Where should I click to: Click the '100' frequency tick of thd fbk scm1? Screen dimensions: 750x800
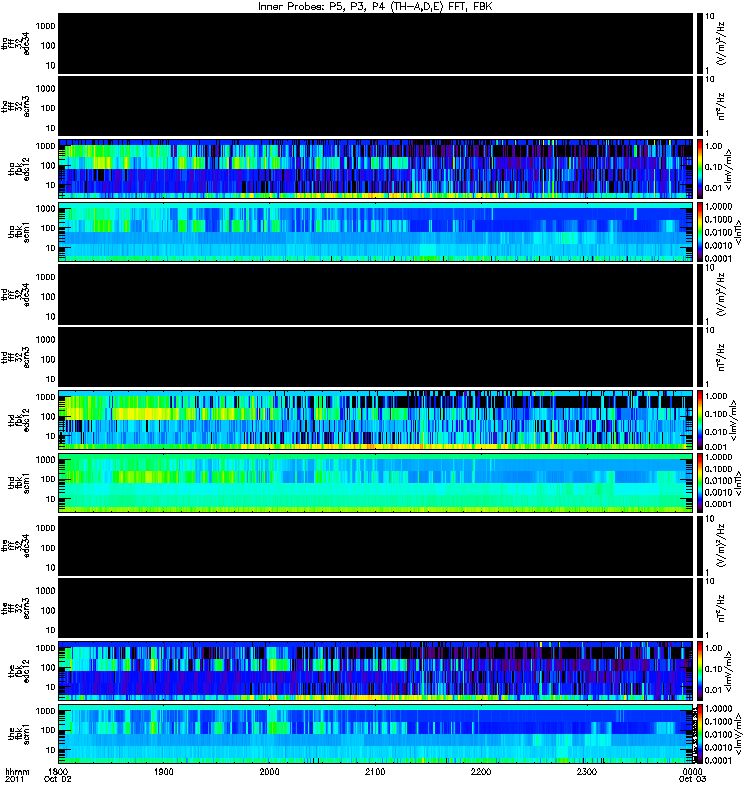(x=48, y=479)
